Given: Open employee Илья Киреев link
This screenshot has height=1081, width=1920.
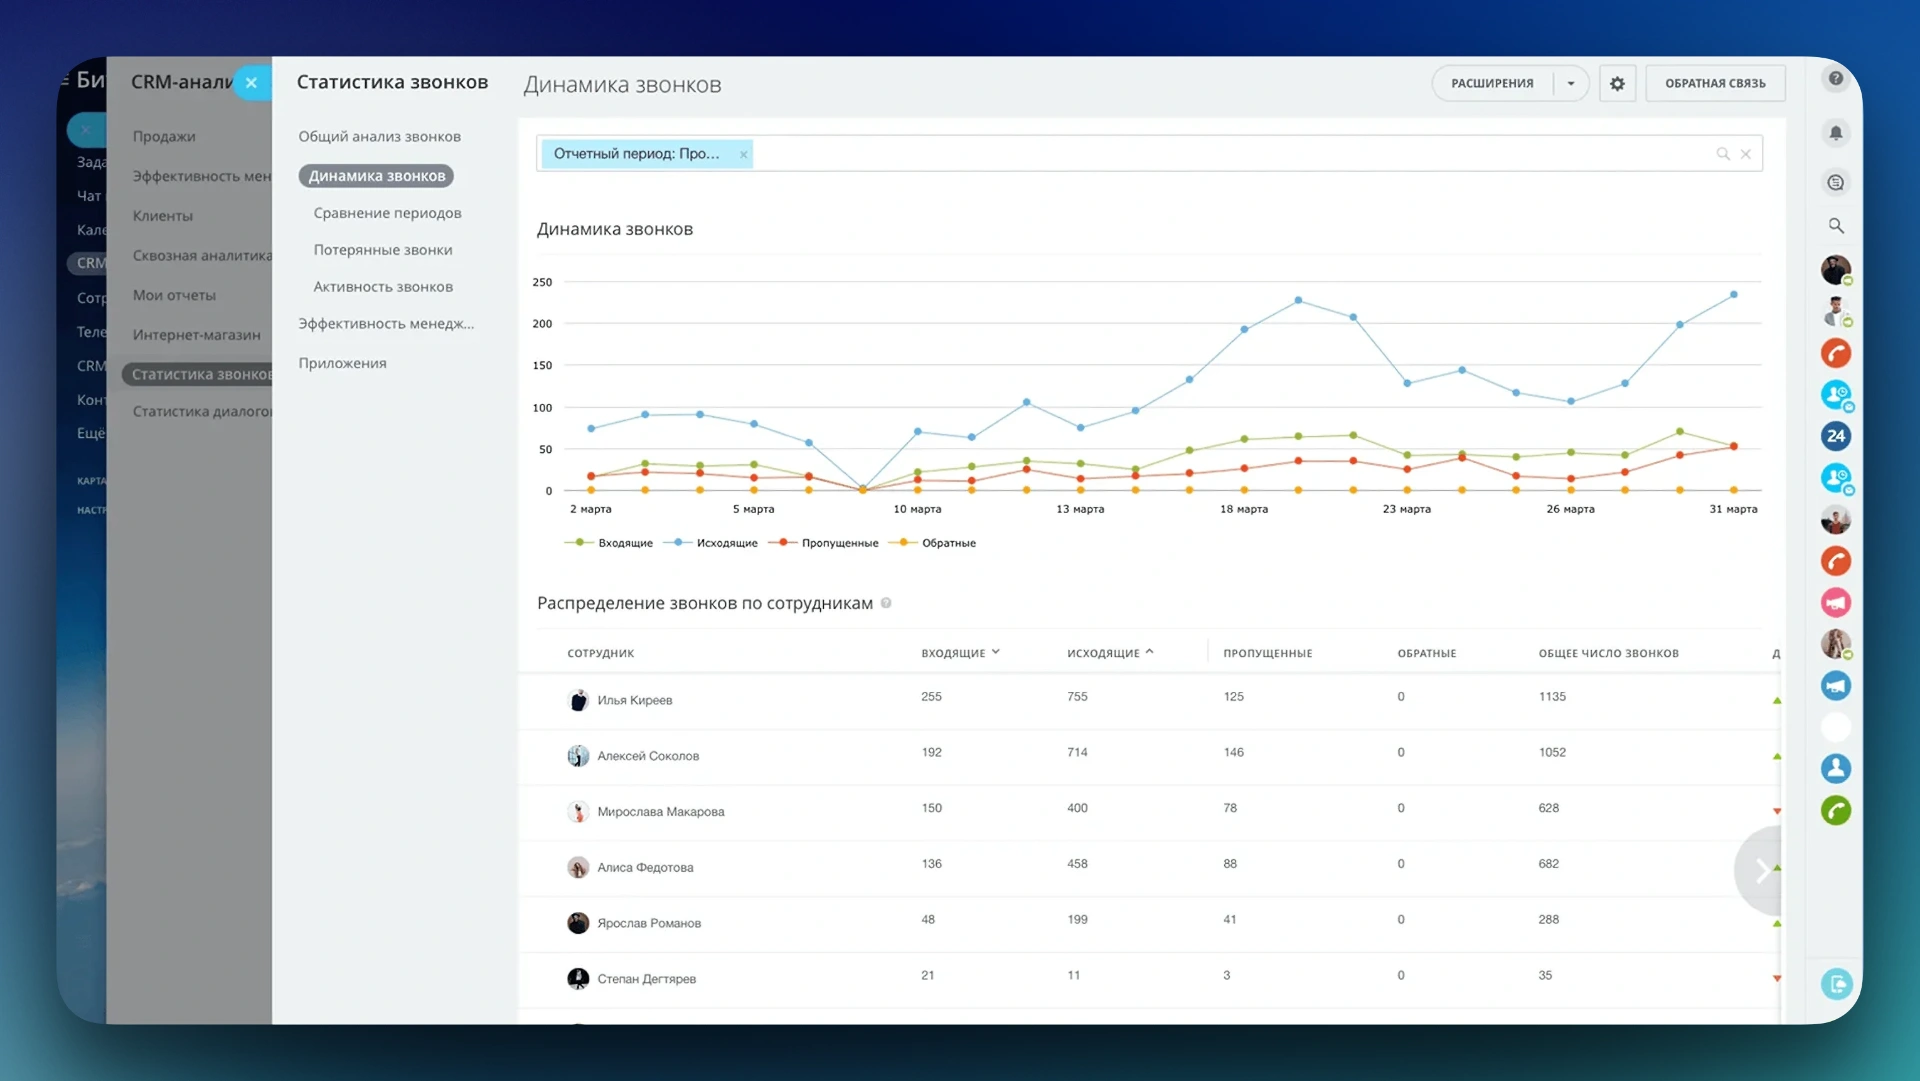Looking at the screenshot, I should 634,700.
